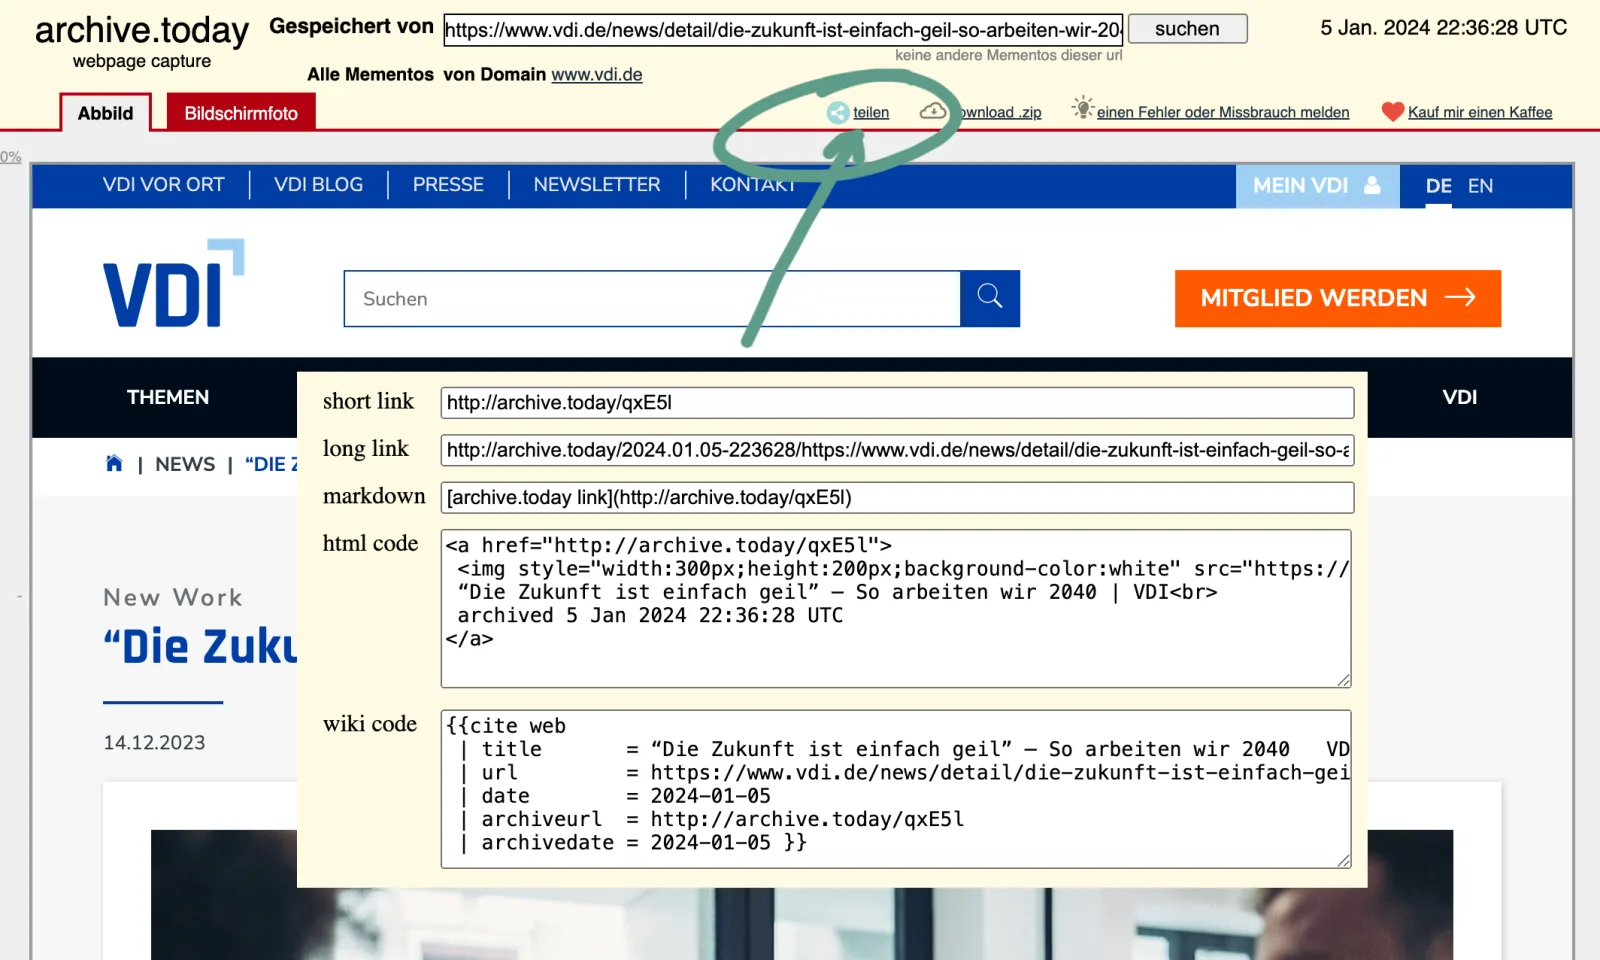Open the PRESSE menu item

[x=448, y=185]
